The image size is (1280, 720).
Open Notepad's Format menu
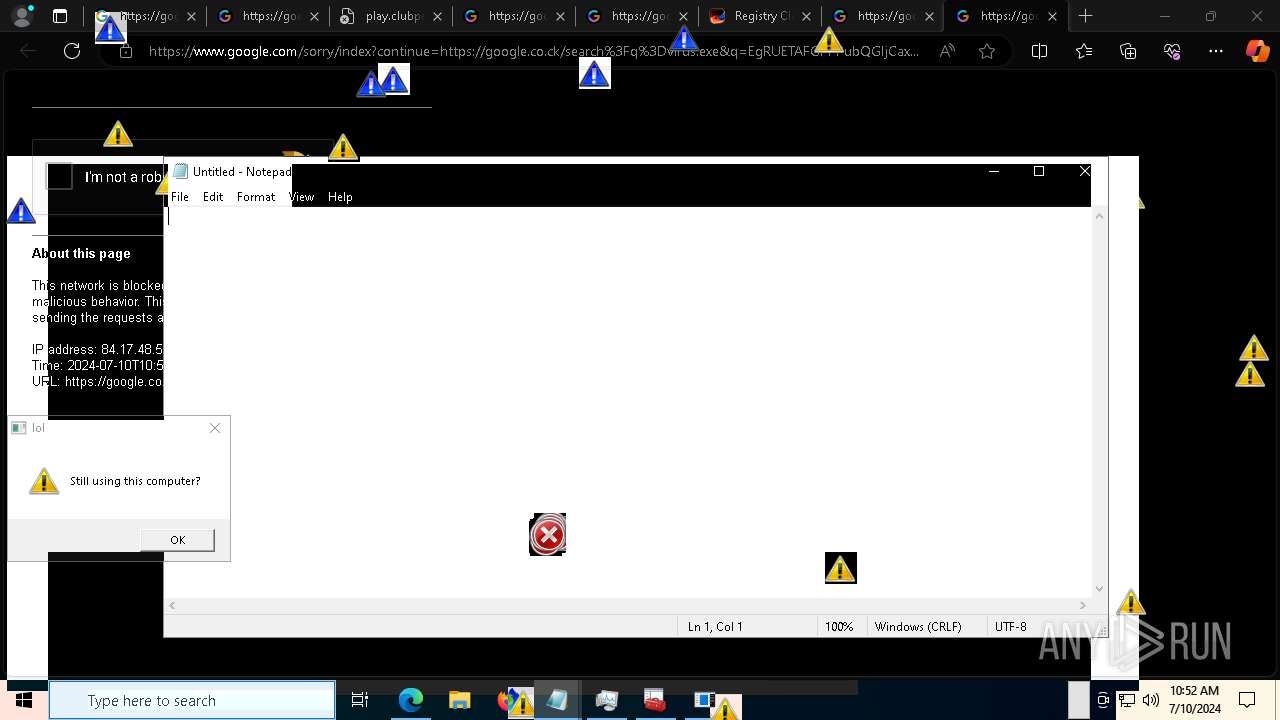pos(256,197)
